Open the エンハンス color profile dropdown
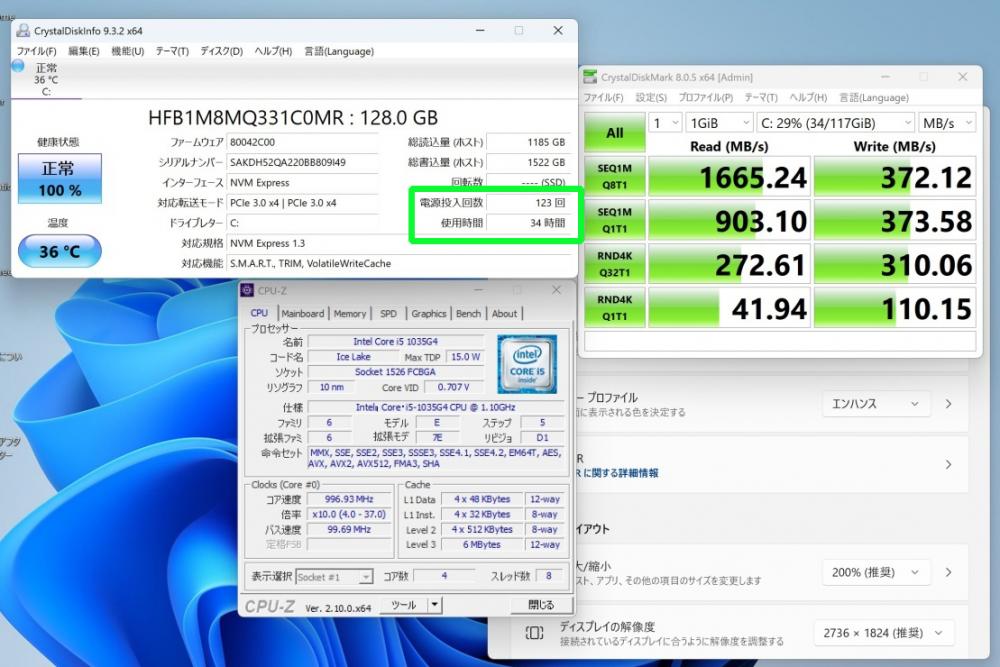Viewport: 1000px width, 667px height. click(x=875, y=404)
